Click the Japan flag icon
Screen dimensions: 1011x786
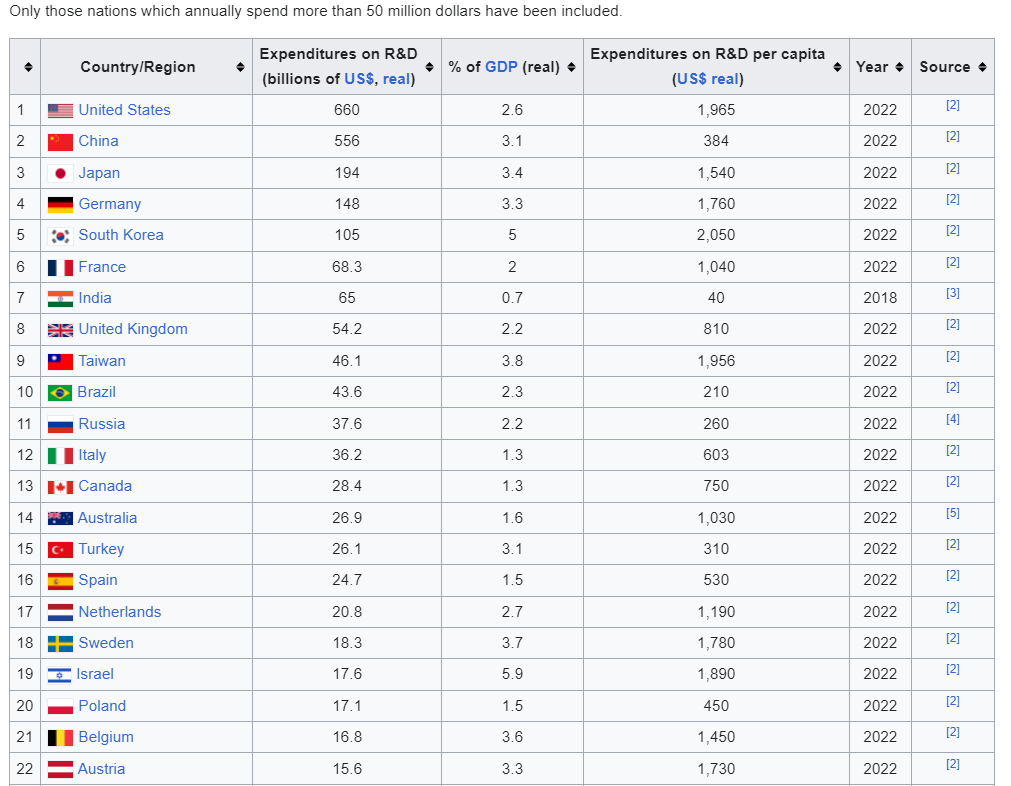coord(60,173)
